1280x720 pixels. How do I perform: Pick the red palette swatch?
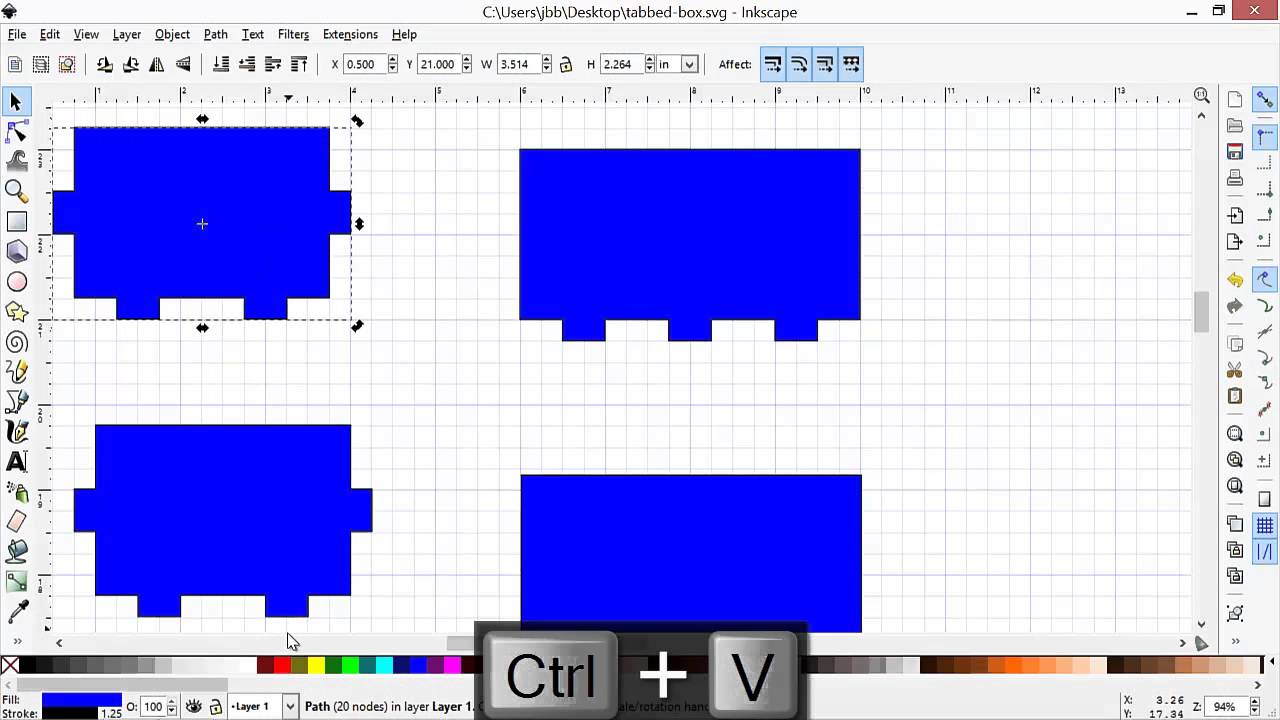point(282,665)
